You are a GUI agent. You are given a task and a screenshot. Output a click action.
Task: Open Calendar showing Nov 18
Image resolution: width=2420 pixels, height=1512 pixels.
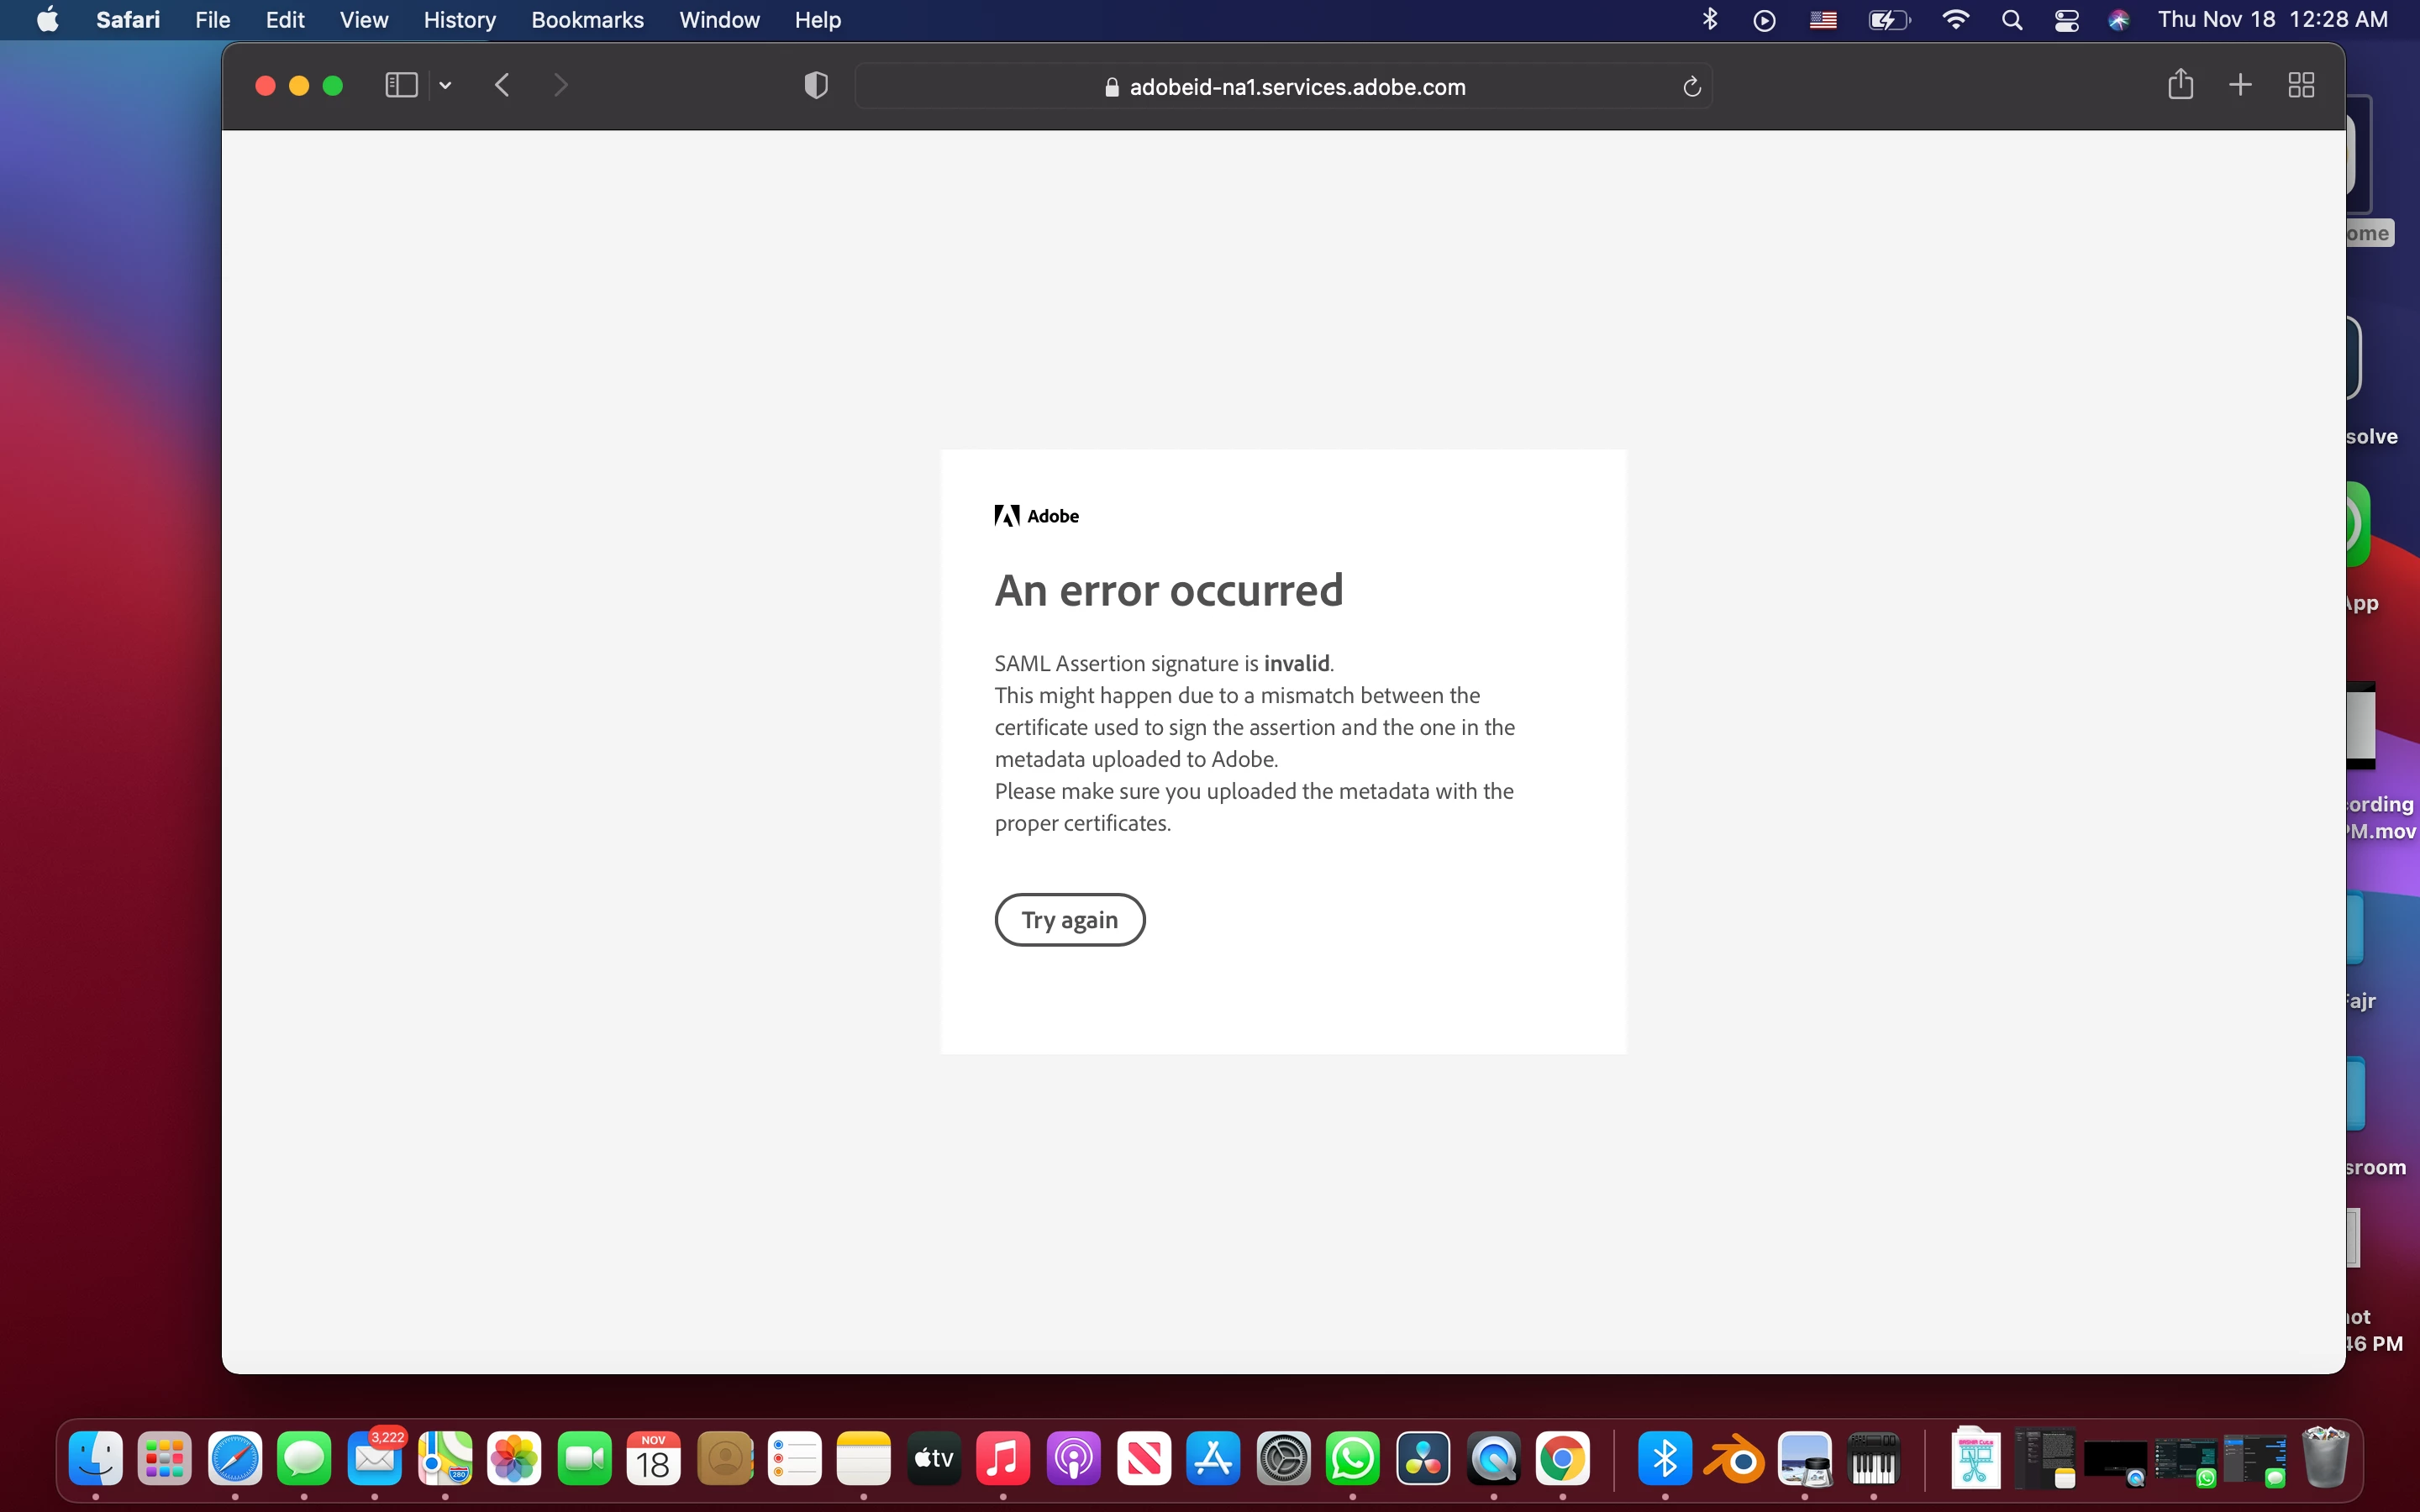(x=654, y=1459)
